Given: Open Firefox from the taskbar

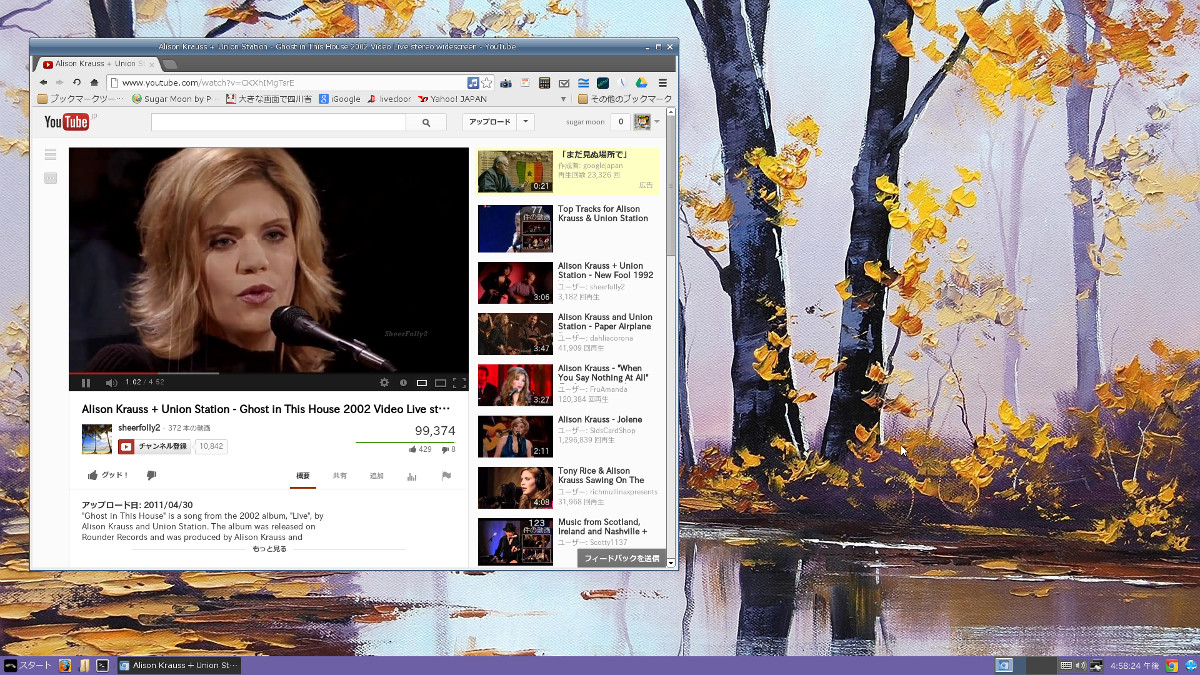Looking at the screenshot, I should [65, 665].
